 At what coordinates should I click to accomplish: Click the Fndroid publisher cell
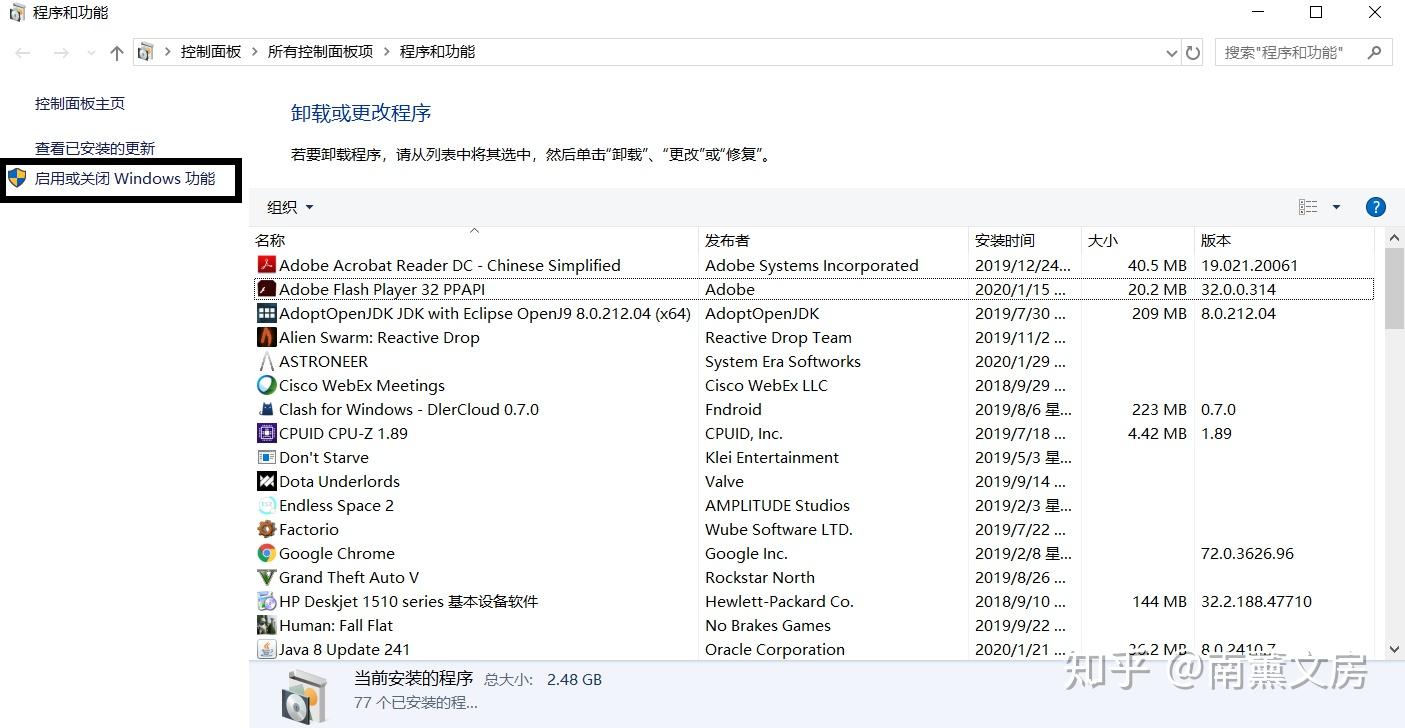pyautogui.click(x=733, y=409)
